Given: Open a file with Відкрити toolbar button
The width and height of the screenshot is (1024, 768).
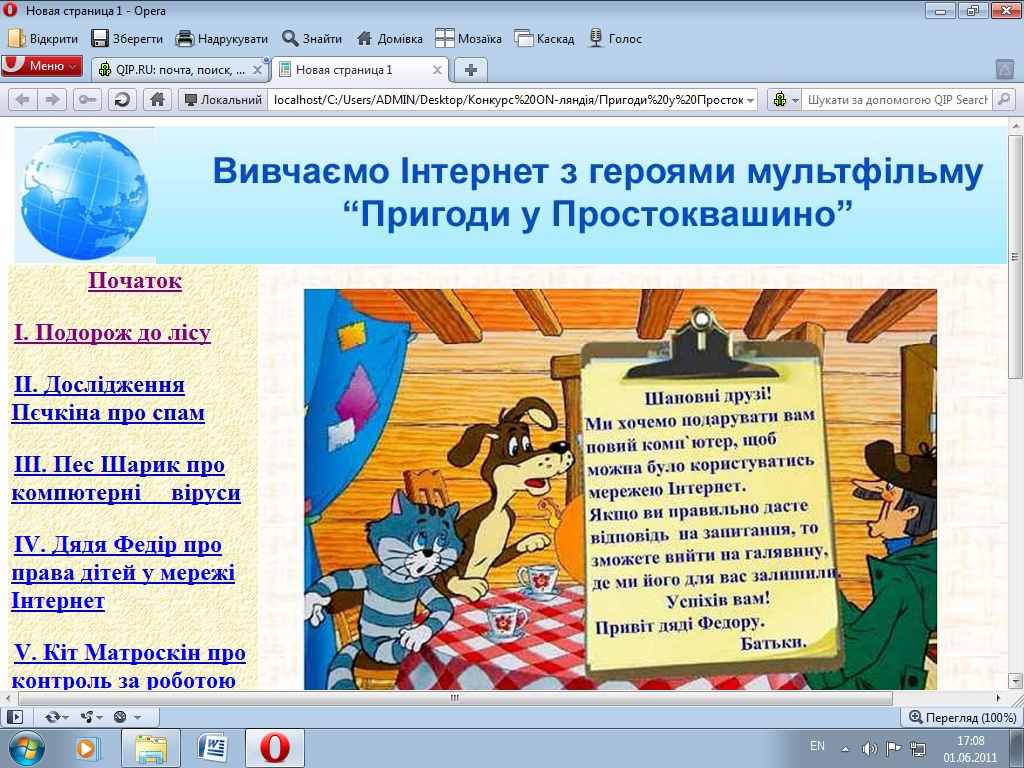Looking at the screenshot, I should pos(43,39).
